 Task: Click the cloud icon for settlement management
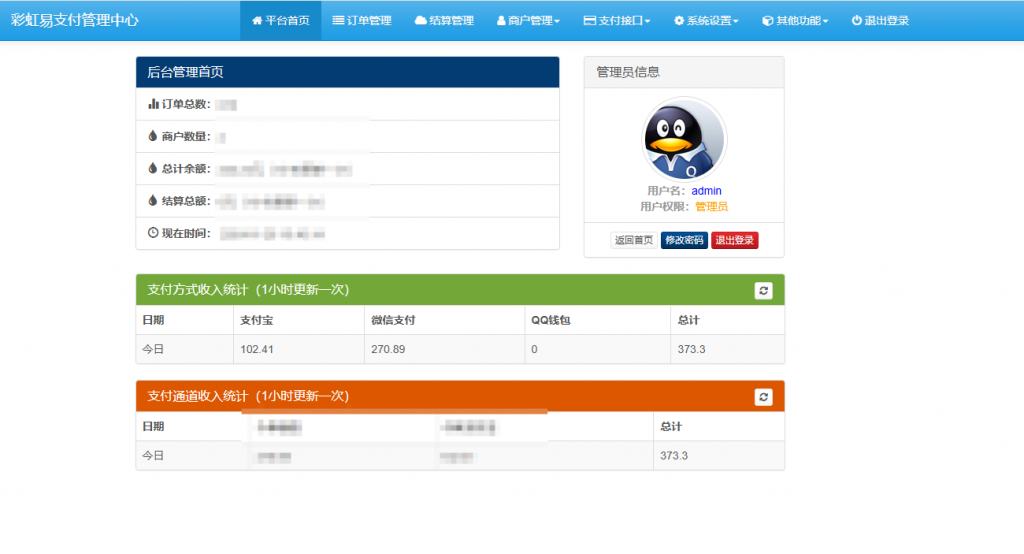[x=420, y=20]
